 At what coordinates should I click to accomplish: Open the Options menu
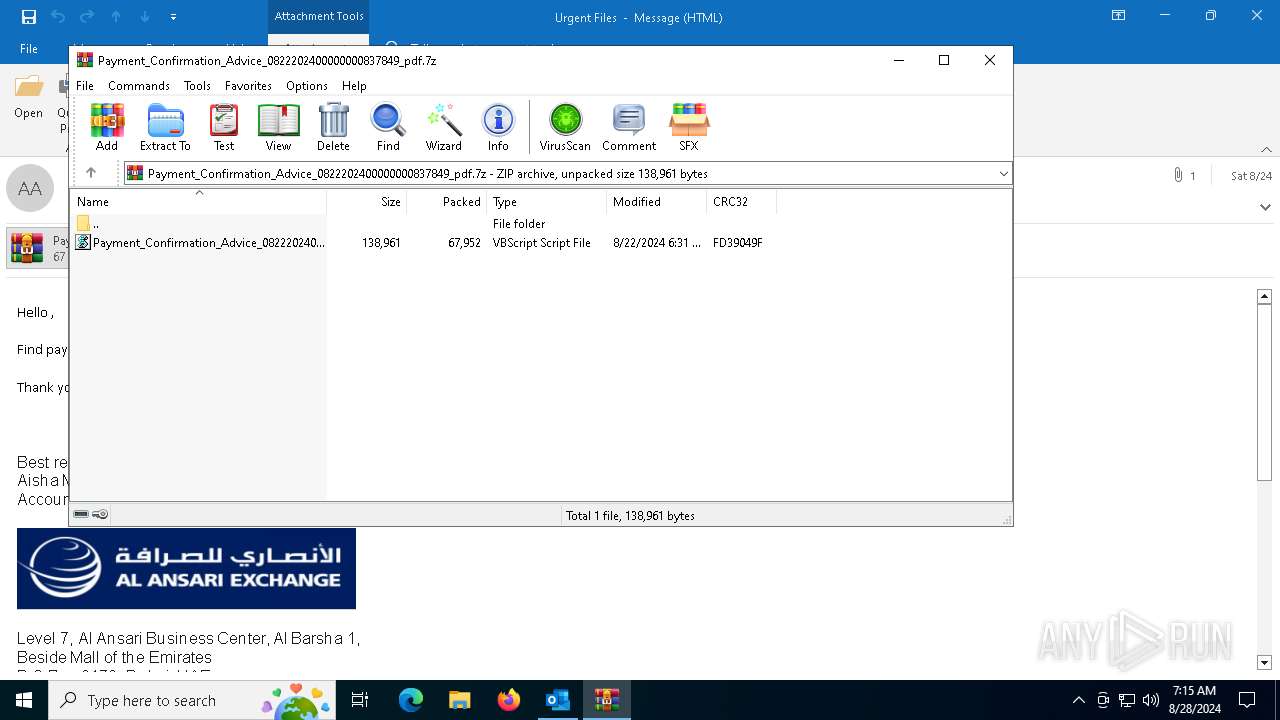[x=307, y=86]
